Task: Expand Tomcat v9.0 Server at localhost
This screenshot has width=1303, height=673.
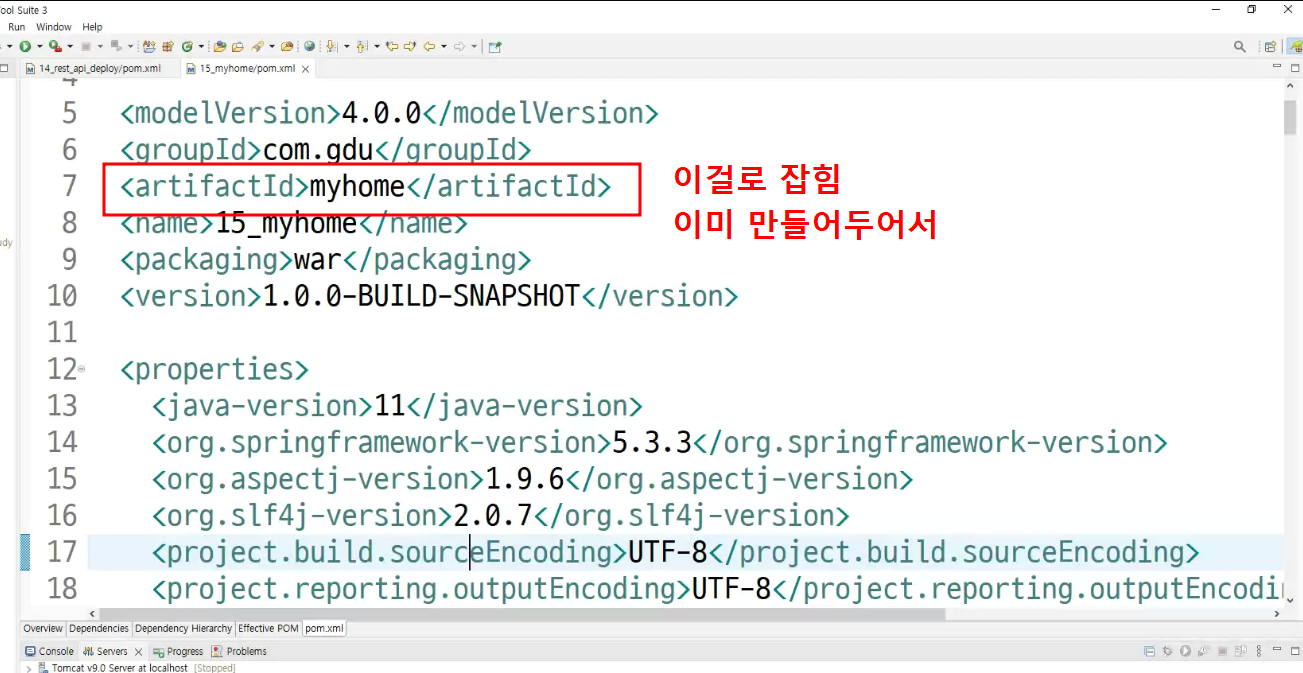Action: pos(29,668)
